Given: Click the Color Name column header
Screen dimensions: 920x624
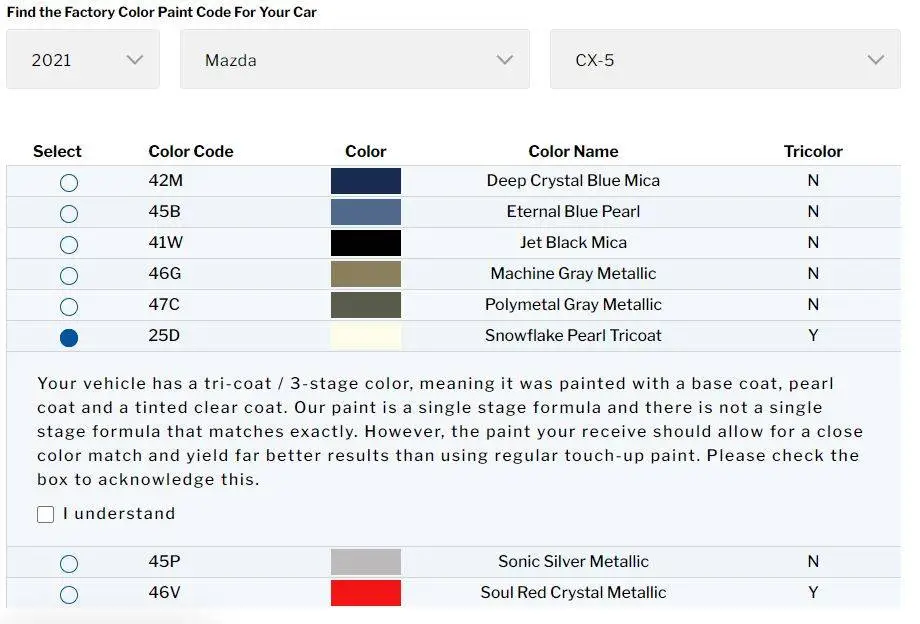Looking at the screenshot, I should click(x=573, y=152).
